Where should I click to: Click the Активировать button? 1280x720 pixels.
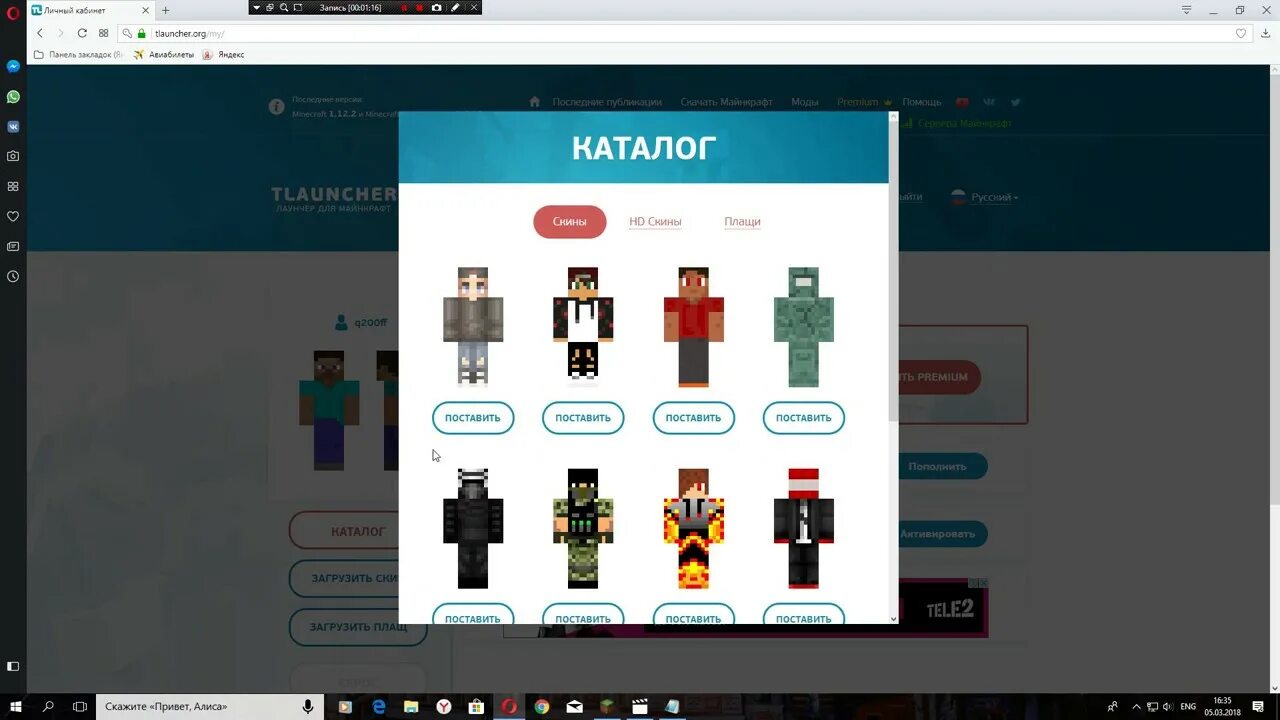pyautogui.click(x=938, y=534)
